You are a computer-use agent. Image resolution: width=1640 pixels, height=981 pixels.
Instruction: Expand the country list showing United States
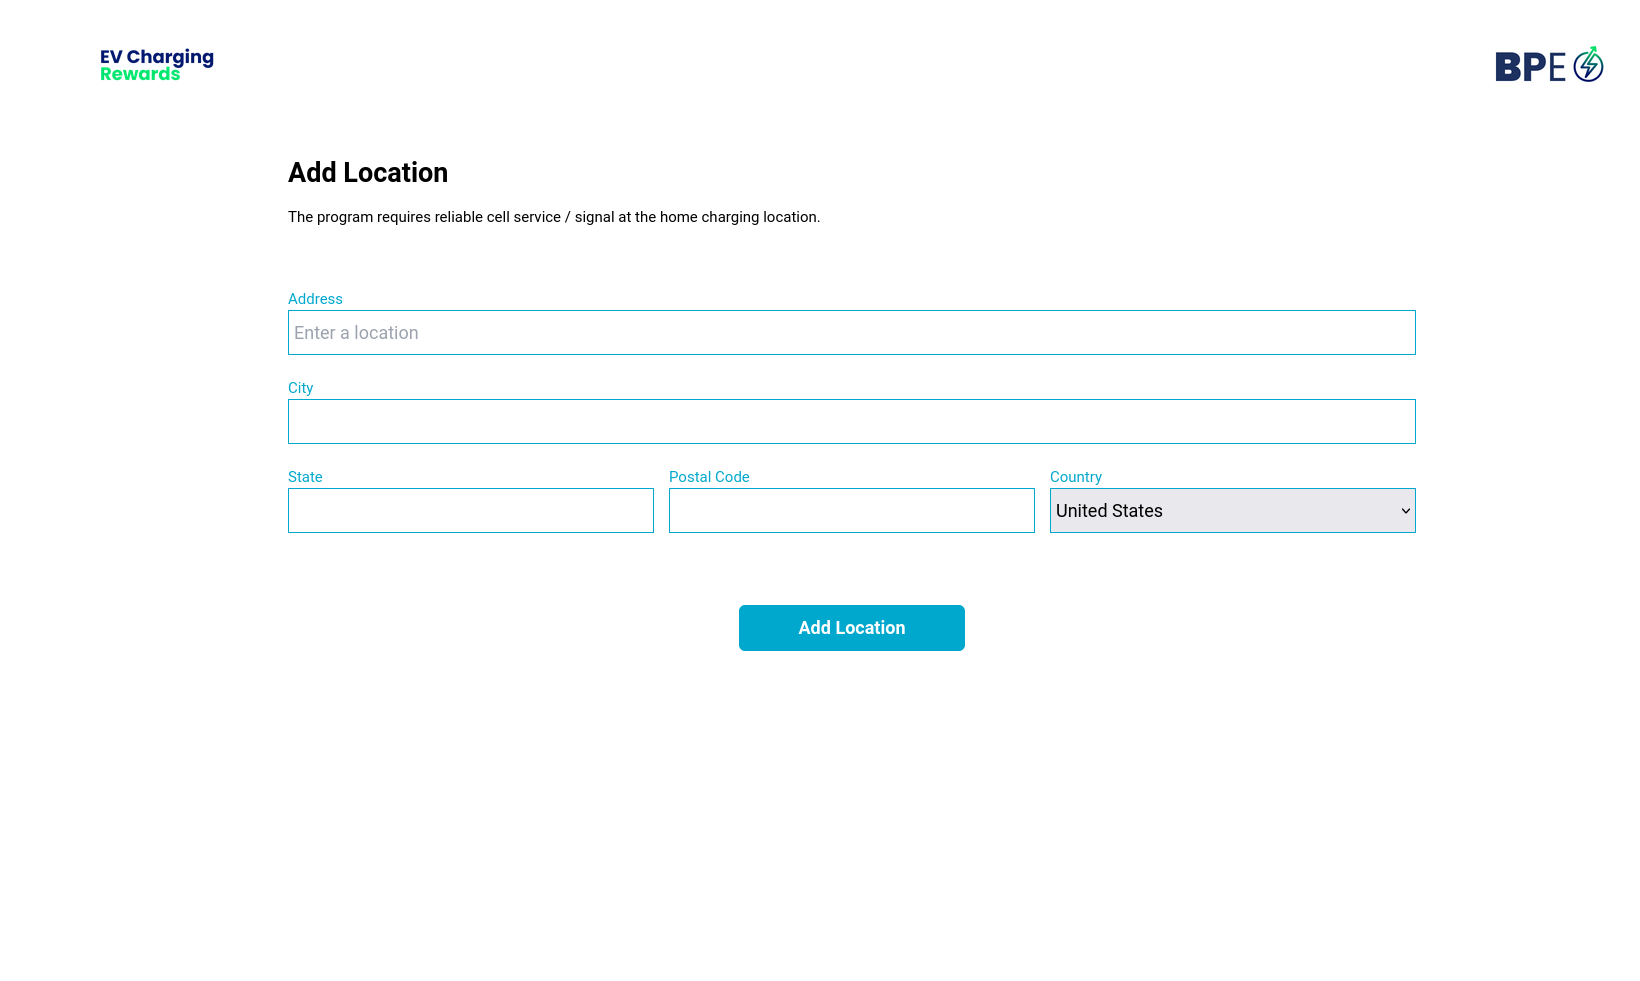(1232, 510)
